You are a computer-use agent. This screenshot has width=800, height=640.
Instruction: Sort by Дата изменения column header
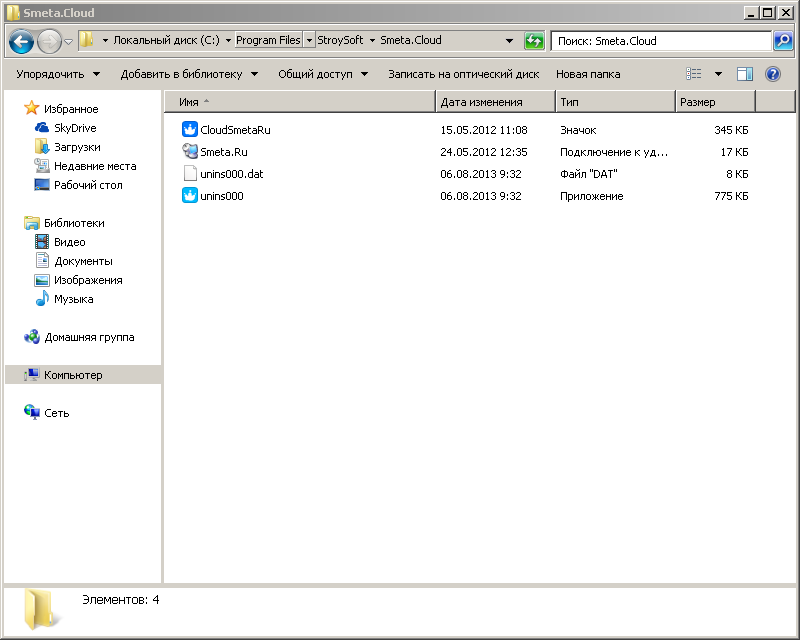point(495,102)
